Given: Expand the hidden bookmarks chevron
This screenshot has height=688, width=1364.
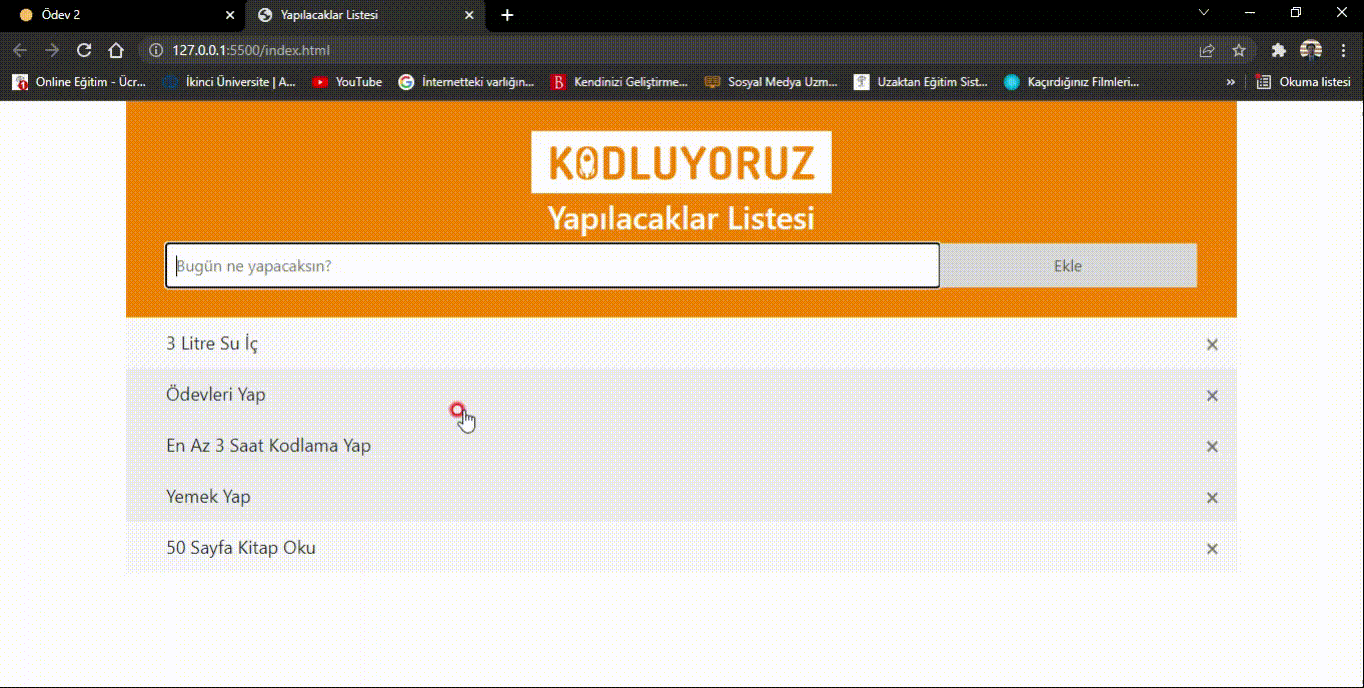Looking at the screenshot, I should (1231, 82).
